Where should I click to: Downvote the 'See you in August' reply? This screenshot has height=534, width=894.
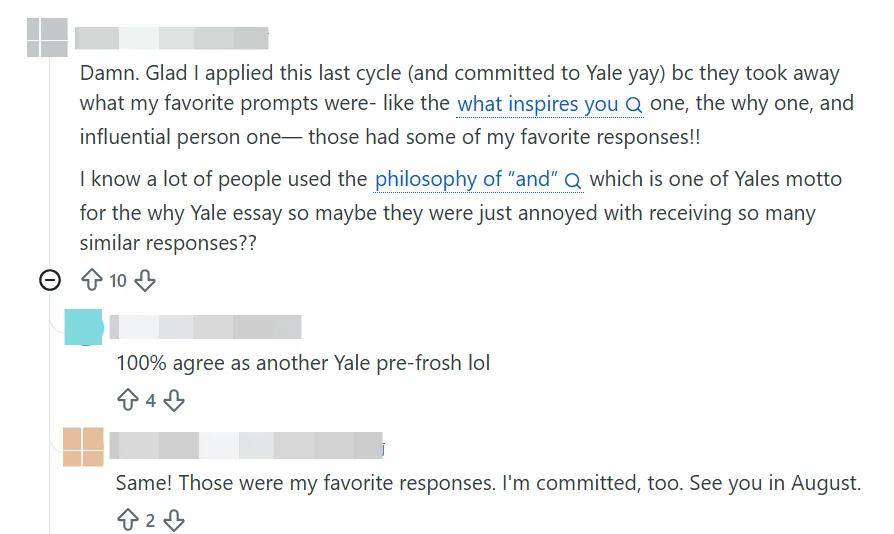(174, 520)
